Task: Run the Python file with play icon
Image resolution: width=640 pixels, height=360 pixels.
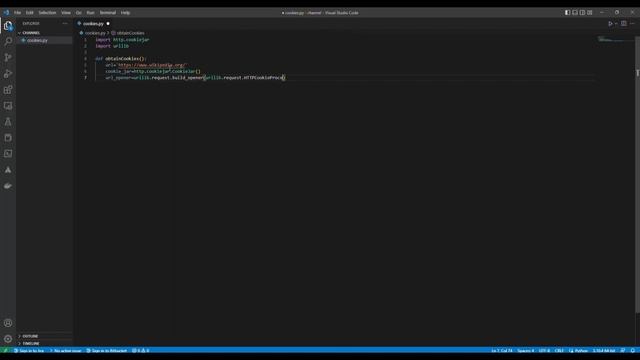Action: click(610, 24)
